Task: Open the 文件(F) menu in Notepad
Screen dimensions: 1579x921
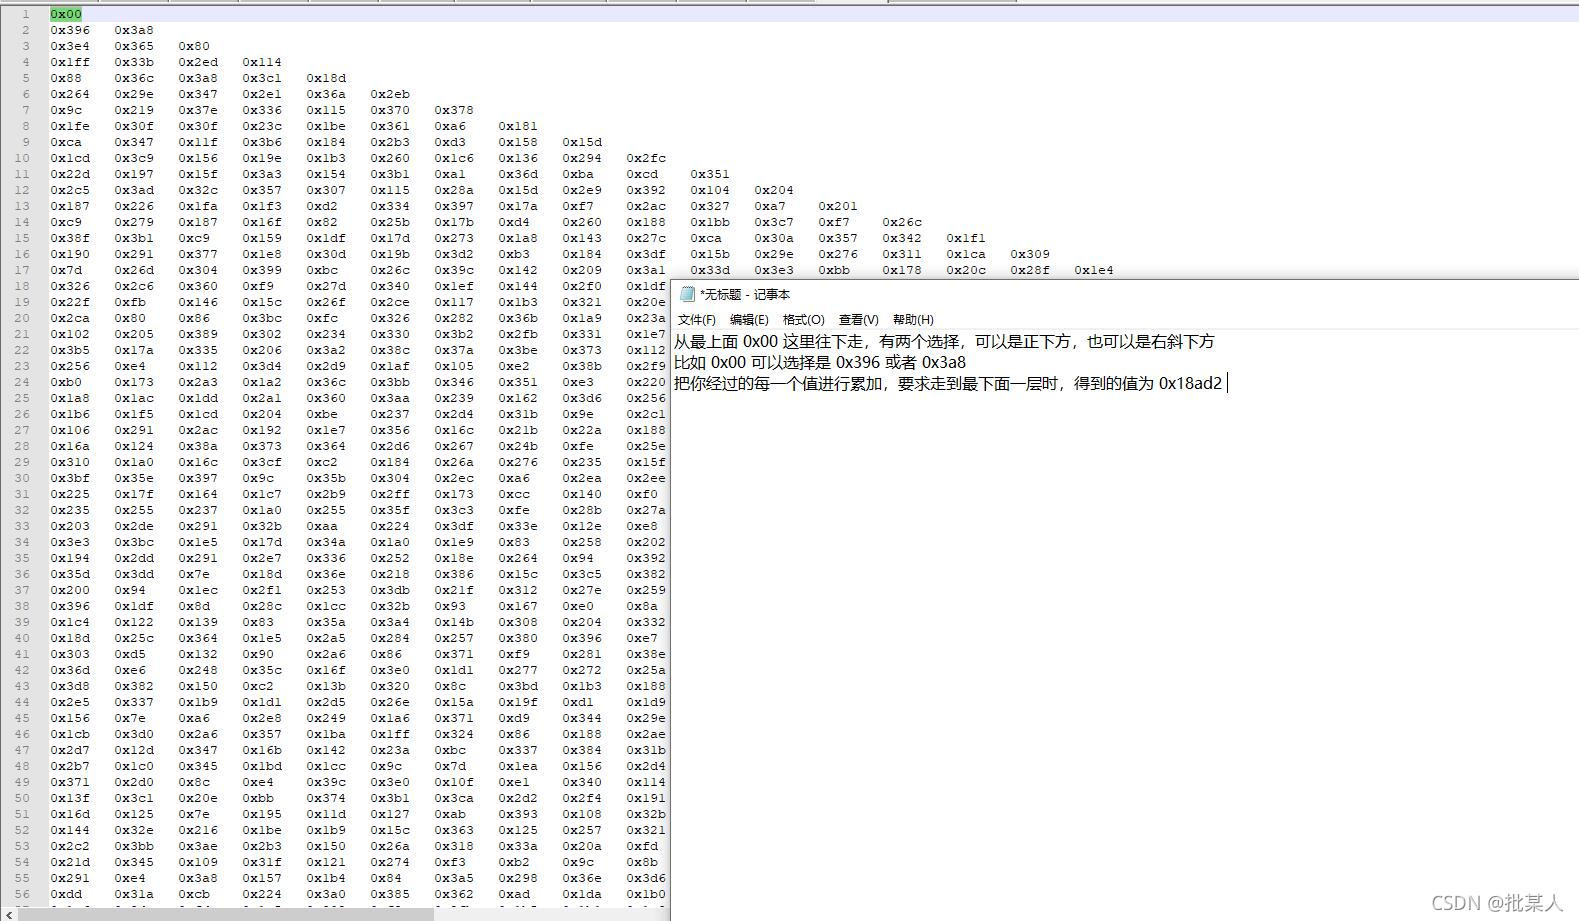Action: pos(696,320)
